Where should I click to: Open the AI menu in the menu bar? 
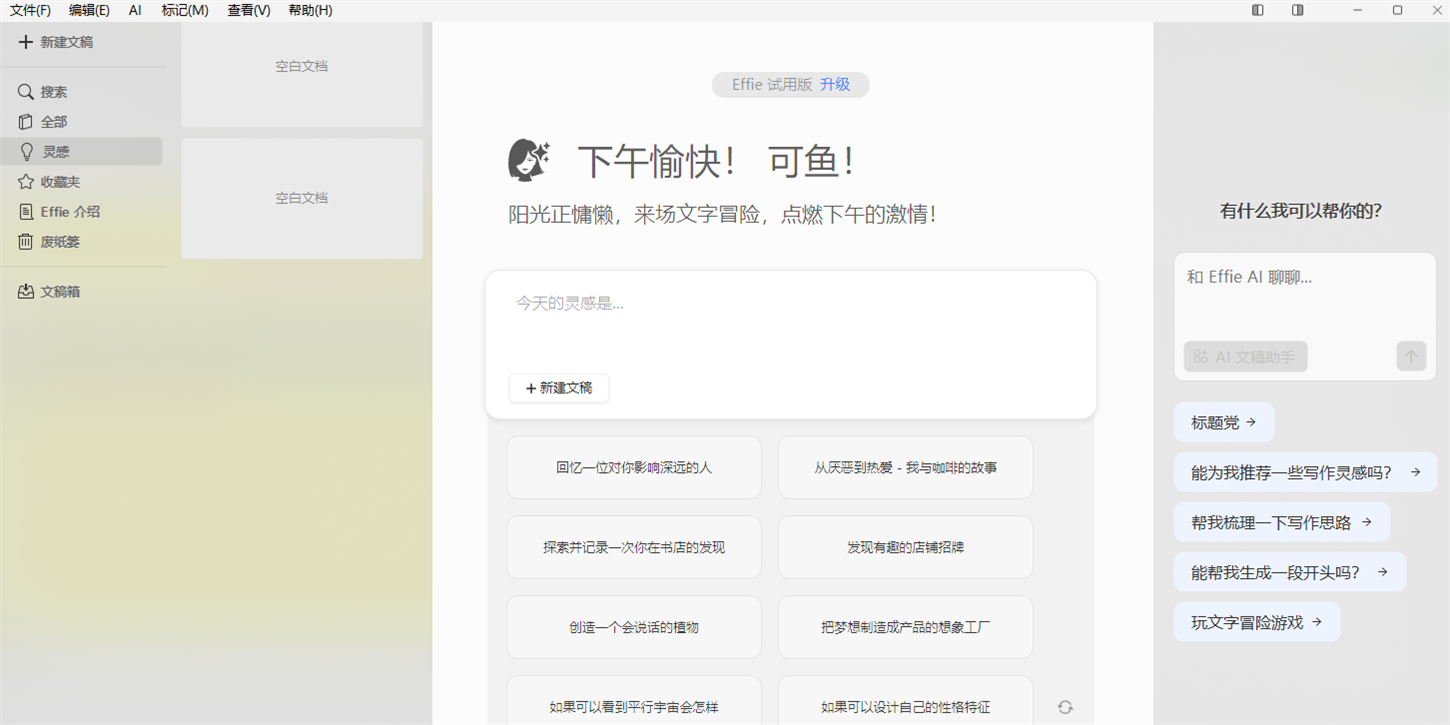135,10
